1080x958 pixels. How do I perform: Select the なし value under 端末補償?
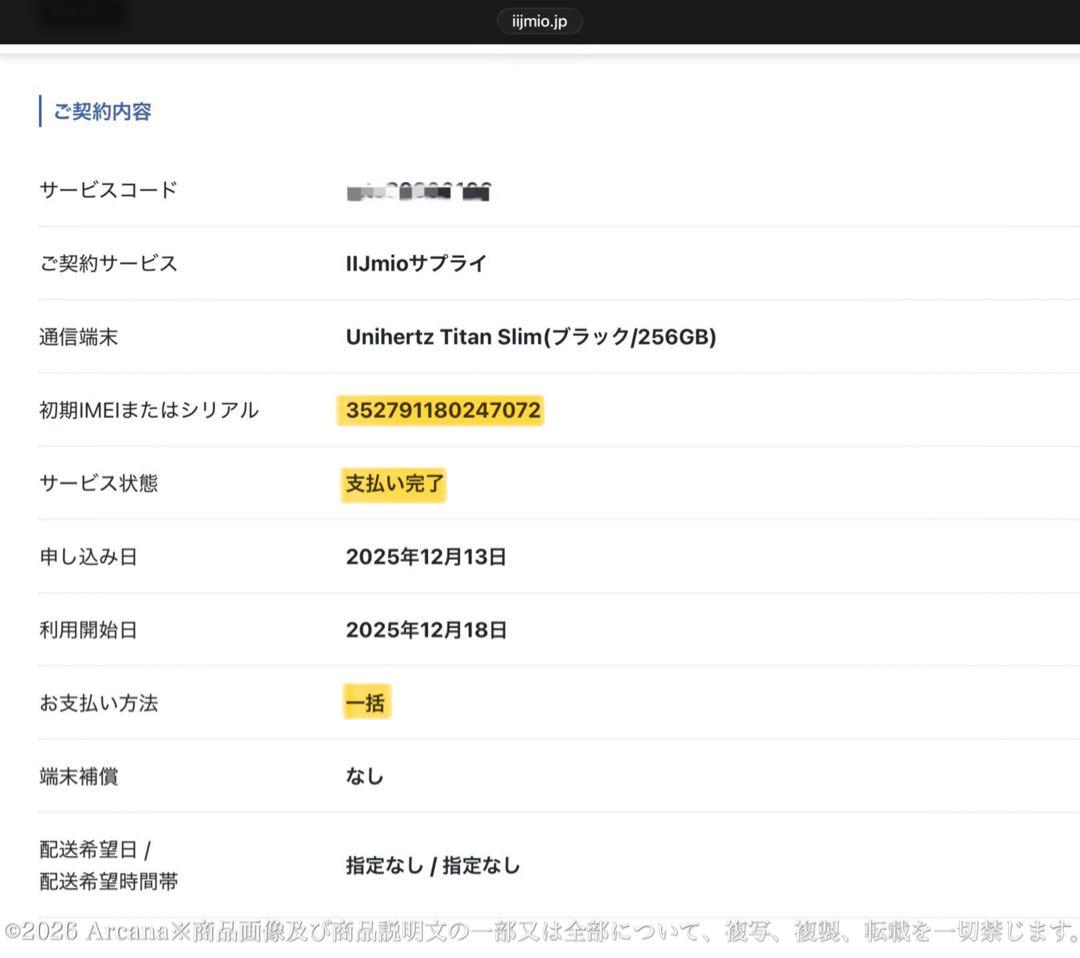[364, 775]
